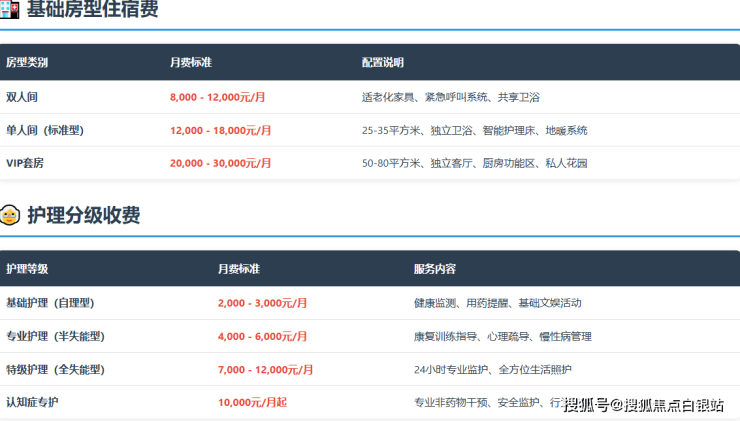Click the 8,000 - 12,000元/月 price
The width and height of the screenshot is (740, 421).
coord(218,97)
